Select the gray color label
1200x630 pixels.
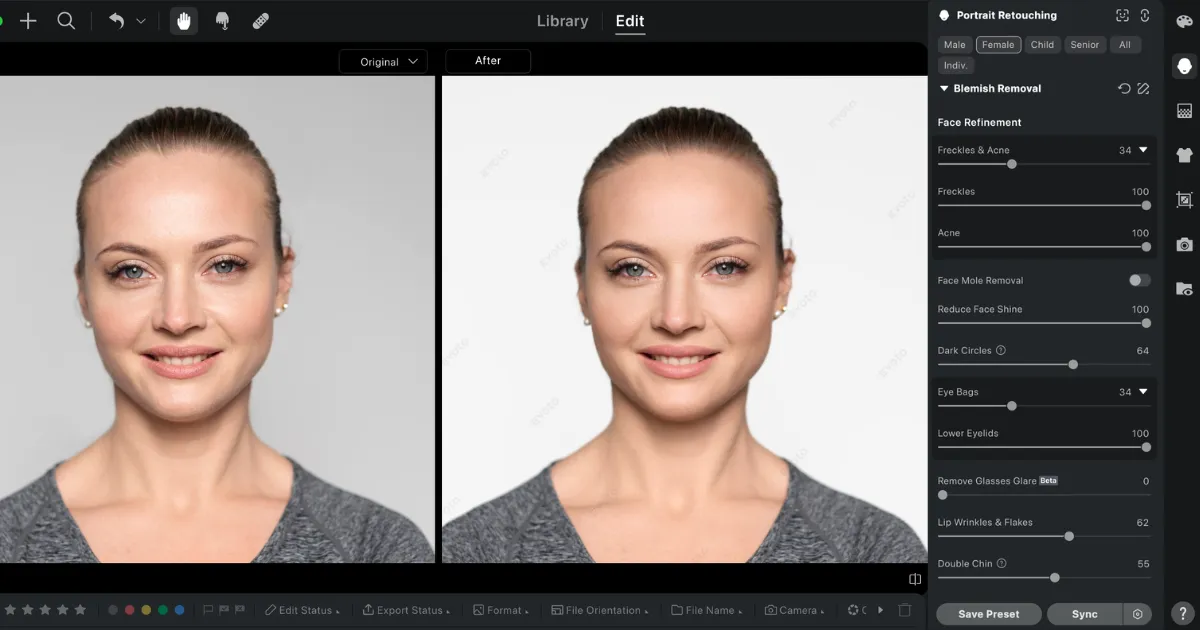pos(113,610)
